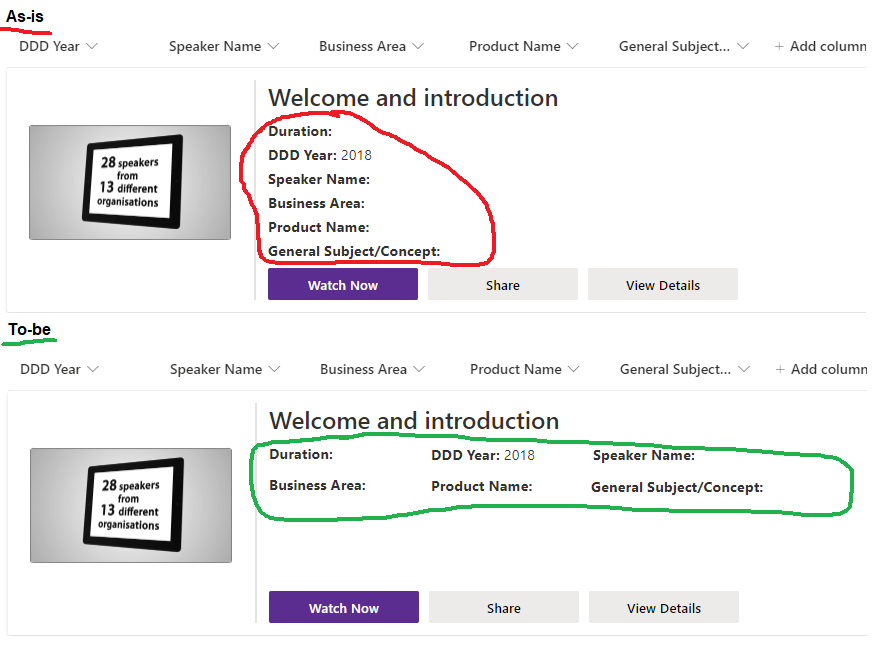Screen dimensions: 872x646
Task: Open View Details for the To-be item
Action: click(663, 607)
